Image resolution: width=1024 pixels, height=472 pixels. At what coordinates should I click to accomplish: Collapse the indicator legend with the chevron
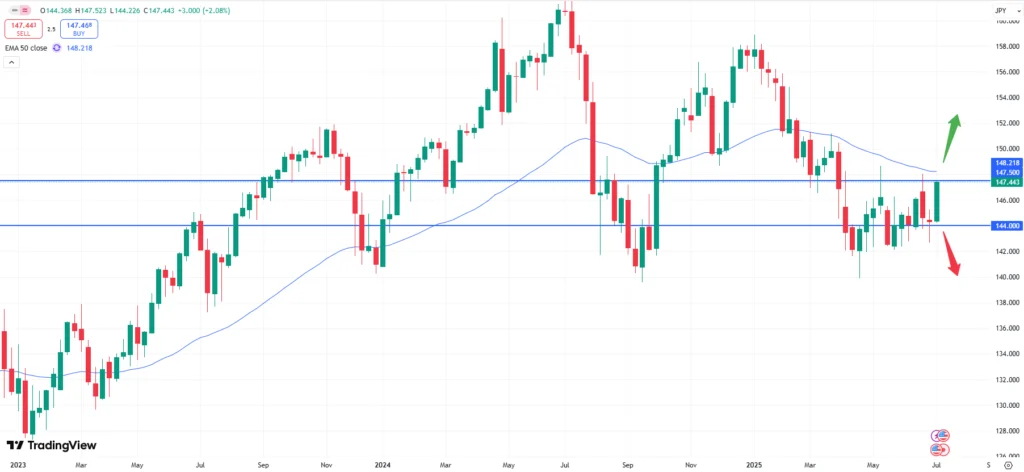[x=12, y=62]
